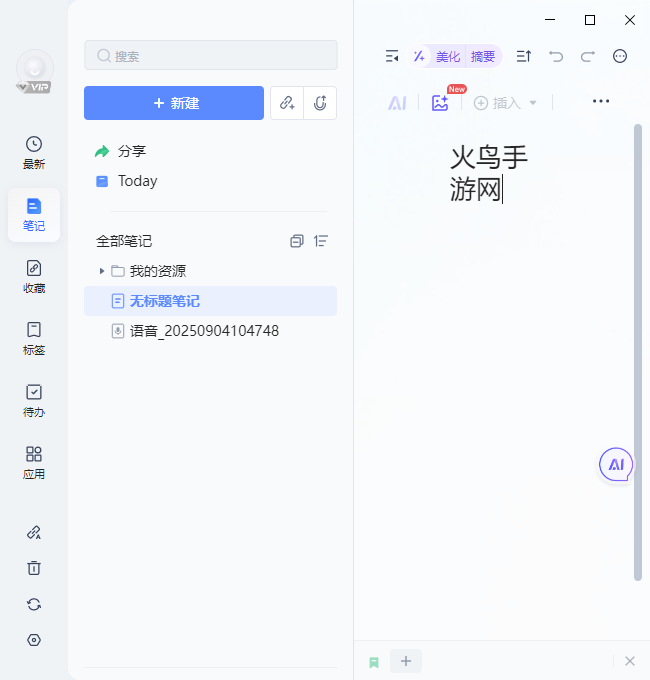Open settings hexagon icon in sidebar
The height and width of the screenshot is (680, 650).
click(34, 640)
